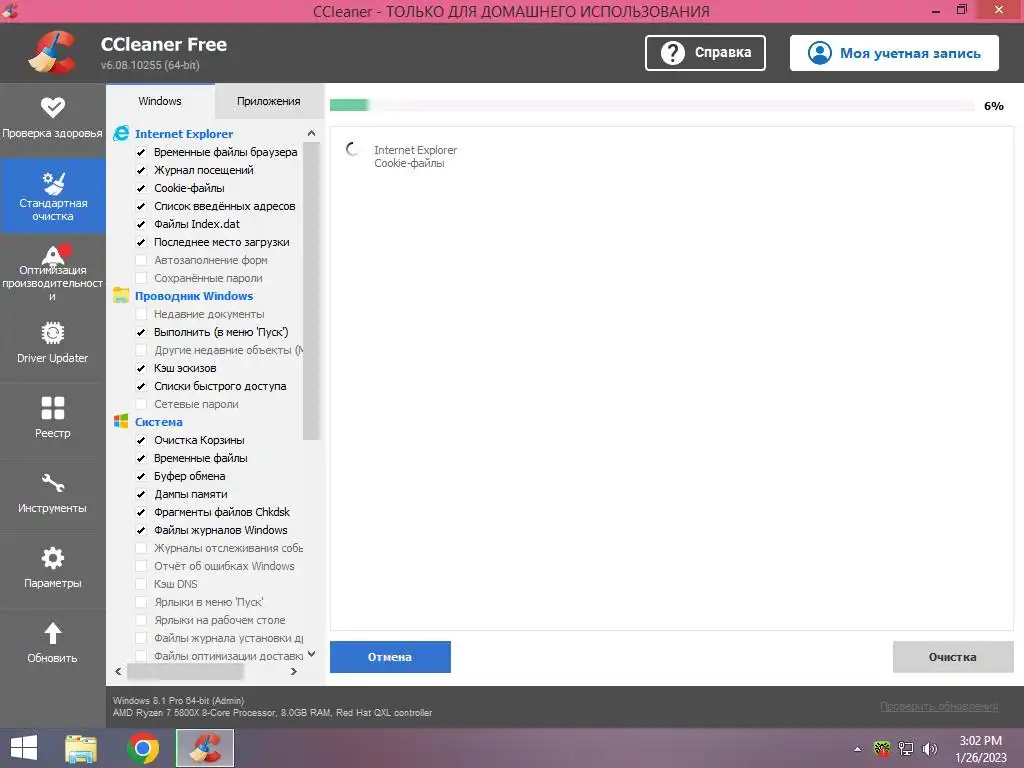Click the Internet Explorer section heading
1024x768 pixels.
tap(184, 133)
